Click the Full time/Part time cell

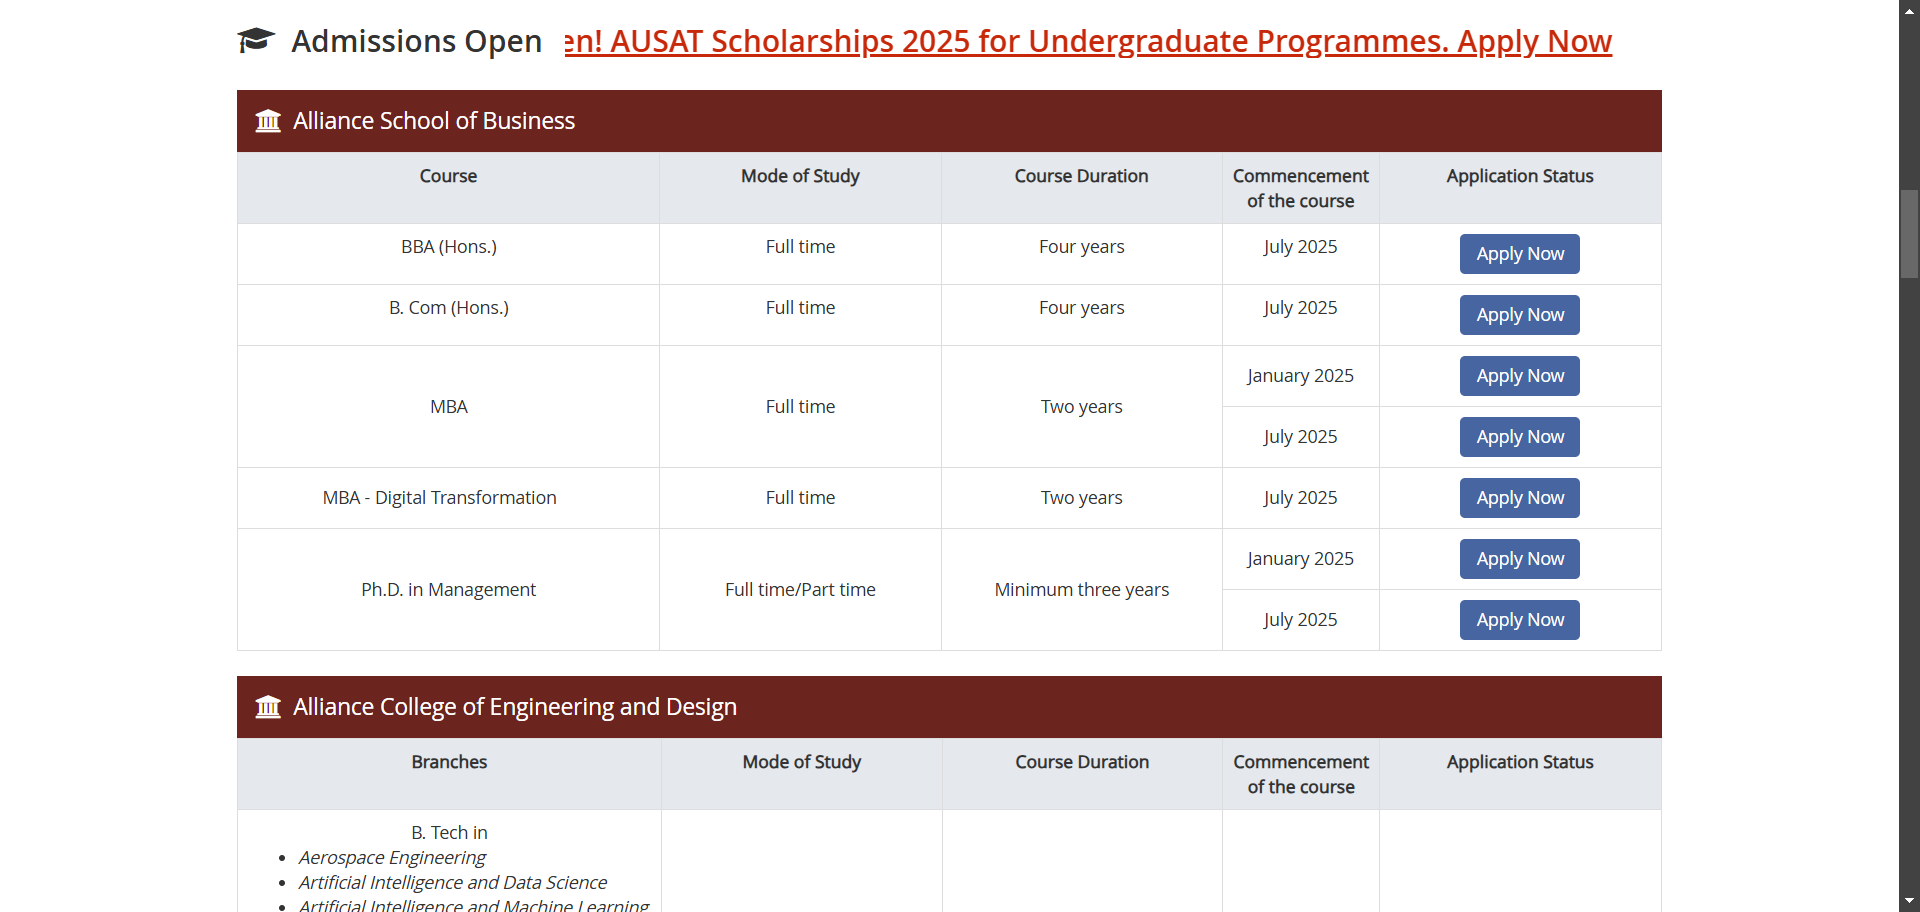(800, 590)
